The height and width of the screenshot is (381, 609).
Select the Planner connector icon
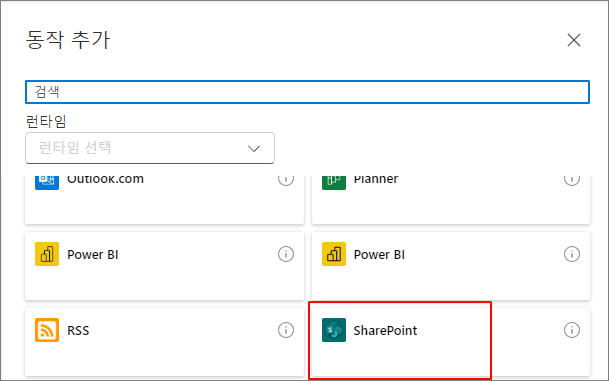[x=334, y=182]
